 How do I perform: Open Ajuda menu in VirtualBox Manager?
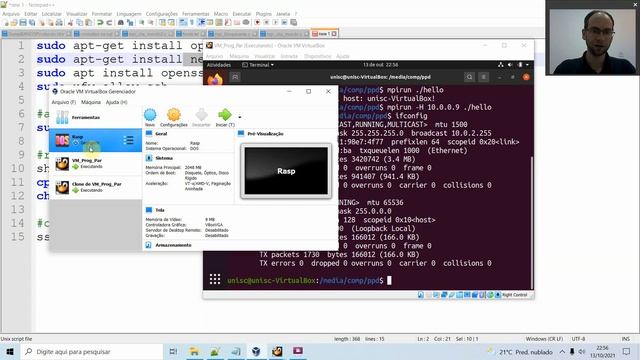pos(116,102)
